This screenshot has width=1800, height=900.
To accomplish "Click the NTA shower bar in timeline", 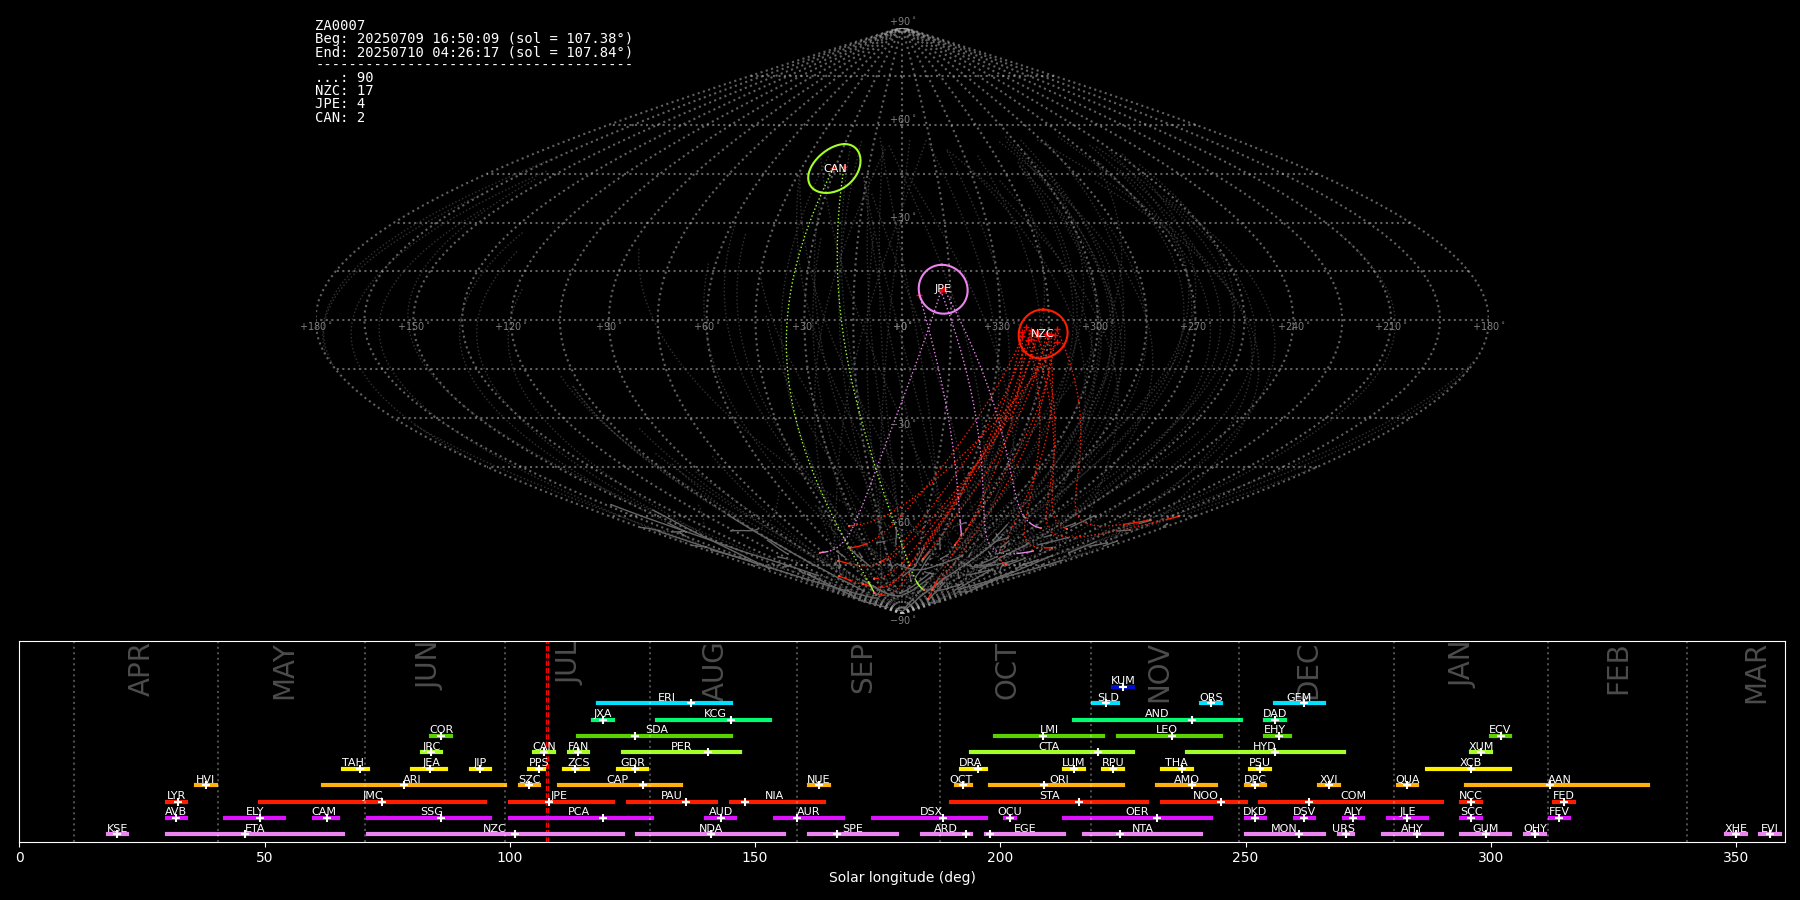I will click(1142, 834).
